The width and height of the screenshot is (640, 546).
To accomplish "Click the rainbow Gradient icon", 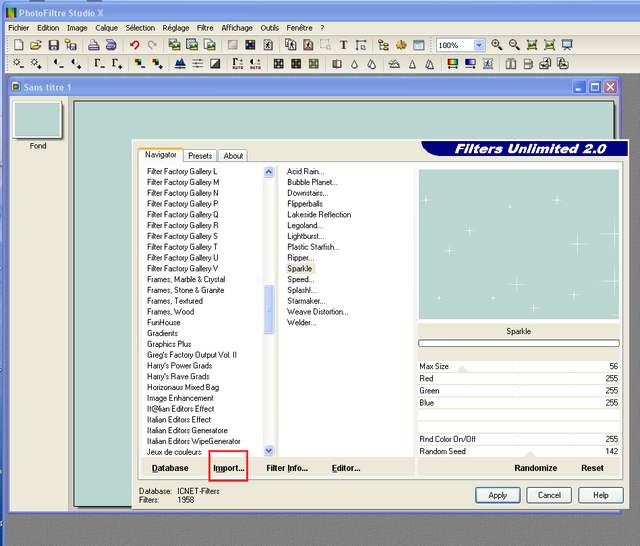I will [x=453, y=64].
